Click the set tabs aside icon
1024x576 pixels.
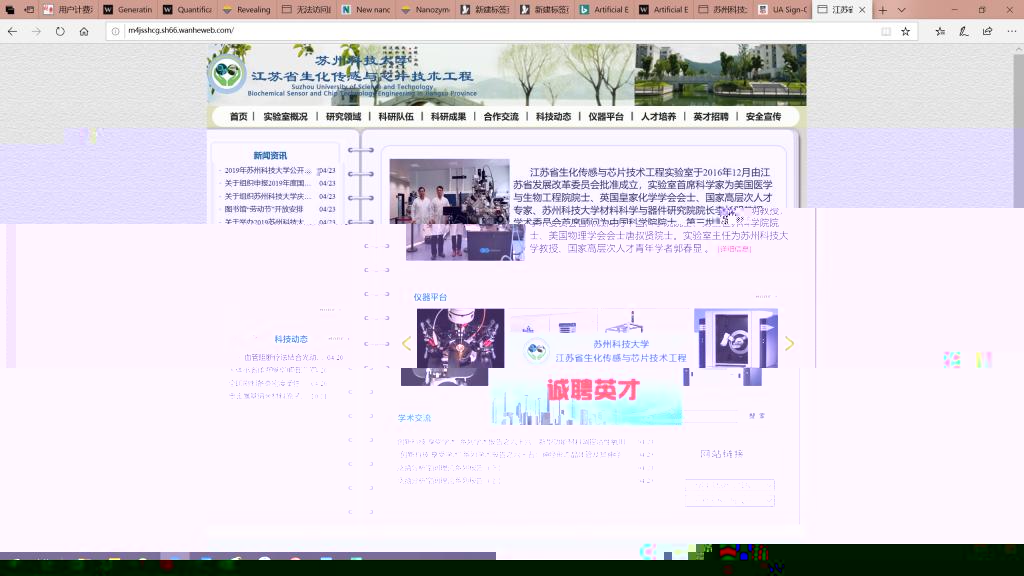[29, 10]
